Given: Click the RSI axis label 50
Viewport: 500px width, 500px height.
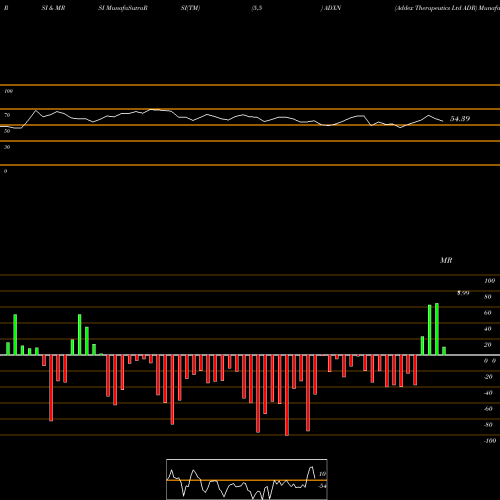Looking at the screenshot, I should pos(7,131).
